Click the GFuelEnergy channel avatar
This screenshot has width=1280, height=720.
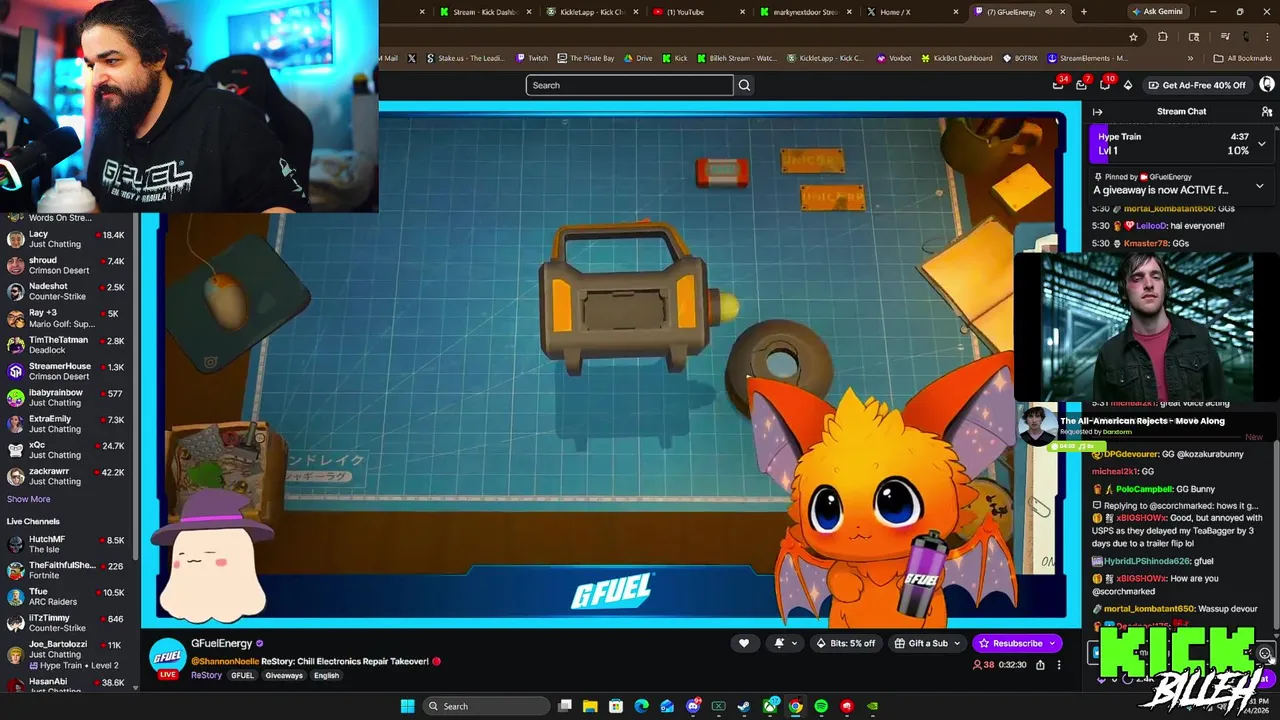[x=168, y=657]
